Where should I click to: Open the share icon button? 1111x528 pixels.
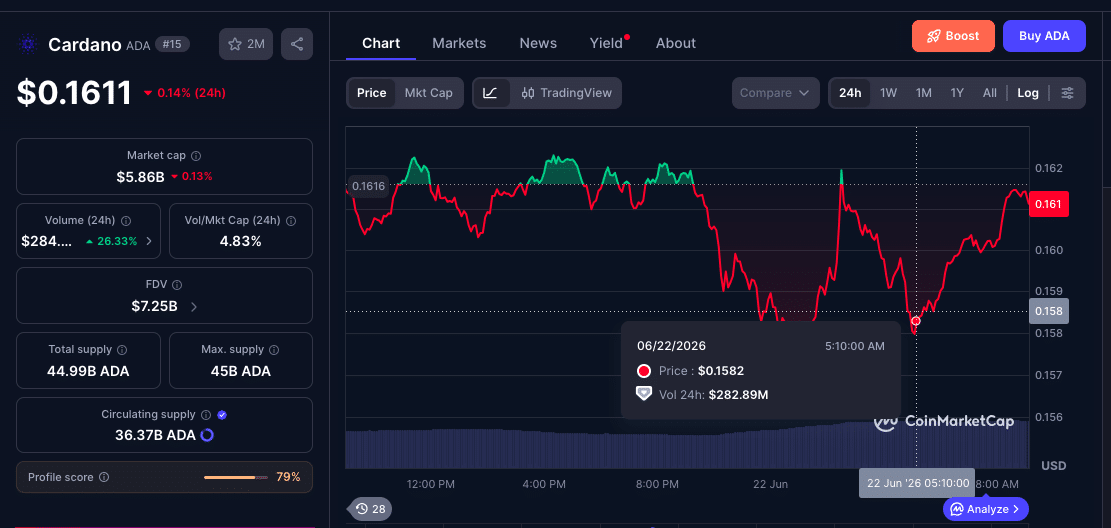pos(297,44)
